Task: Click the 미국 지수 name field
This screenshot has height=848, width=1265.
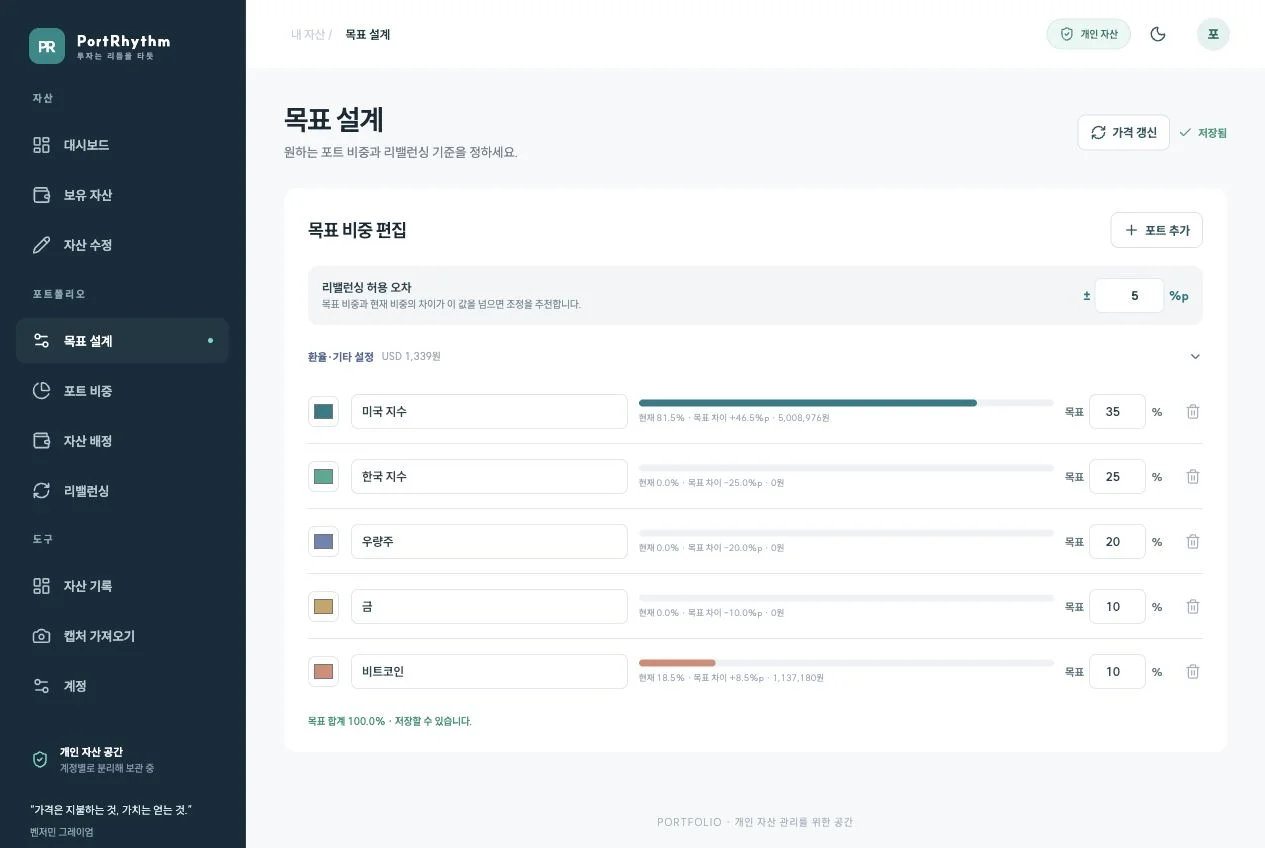Action: point(489,412)
